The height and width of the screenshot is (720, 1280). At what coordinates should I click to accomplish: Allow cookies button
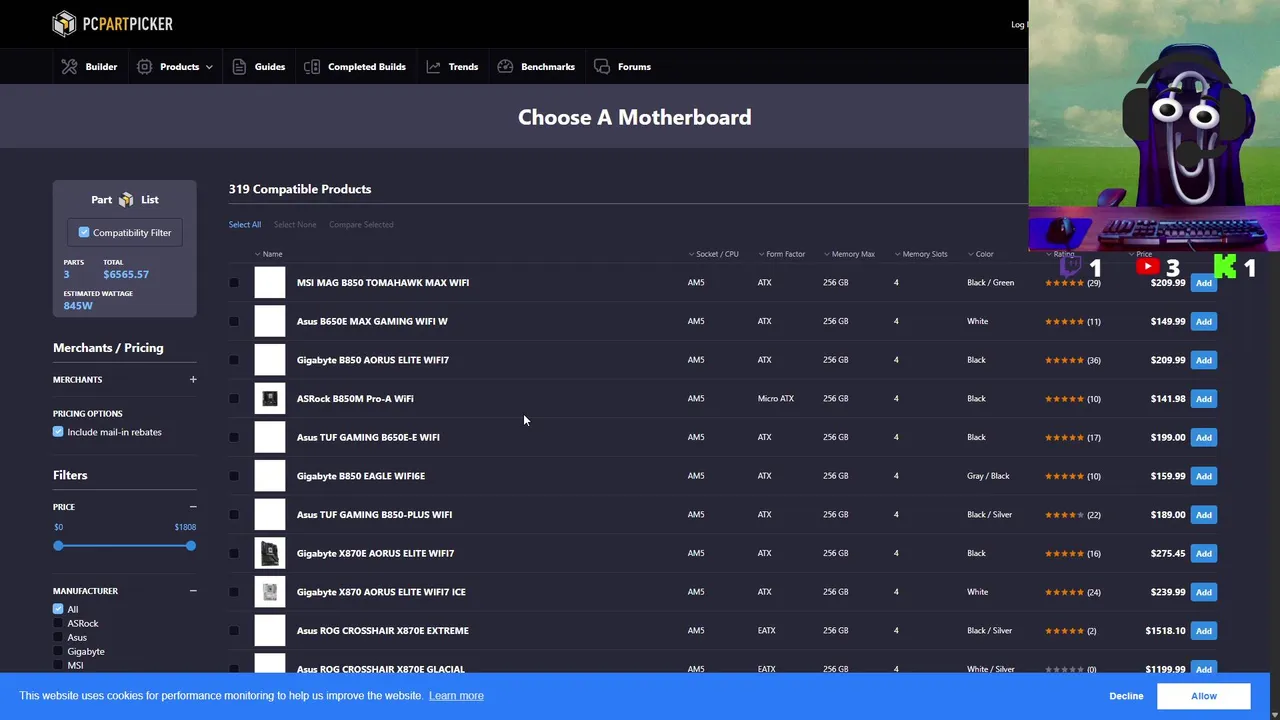point(1204,696)
